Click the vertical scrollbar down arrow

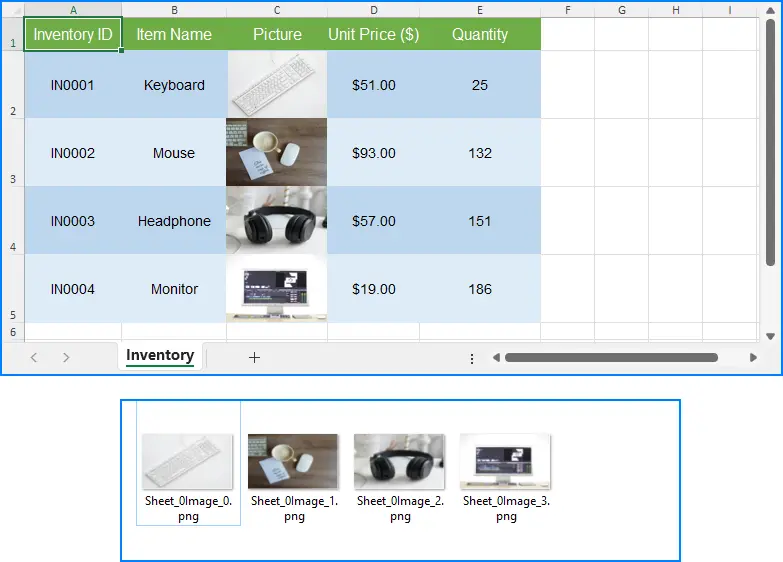click(771, 336)
